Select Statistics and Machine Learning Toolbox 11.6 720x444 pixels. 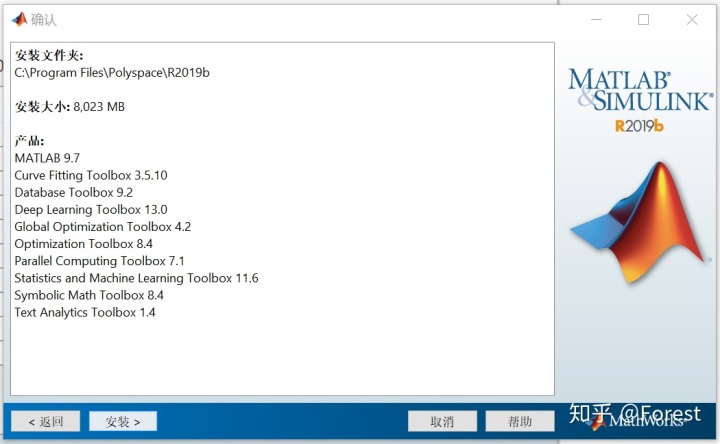[x=136, y=278]
